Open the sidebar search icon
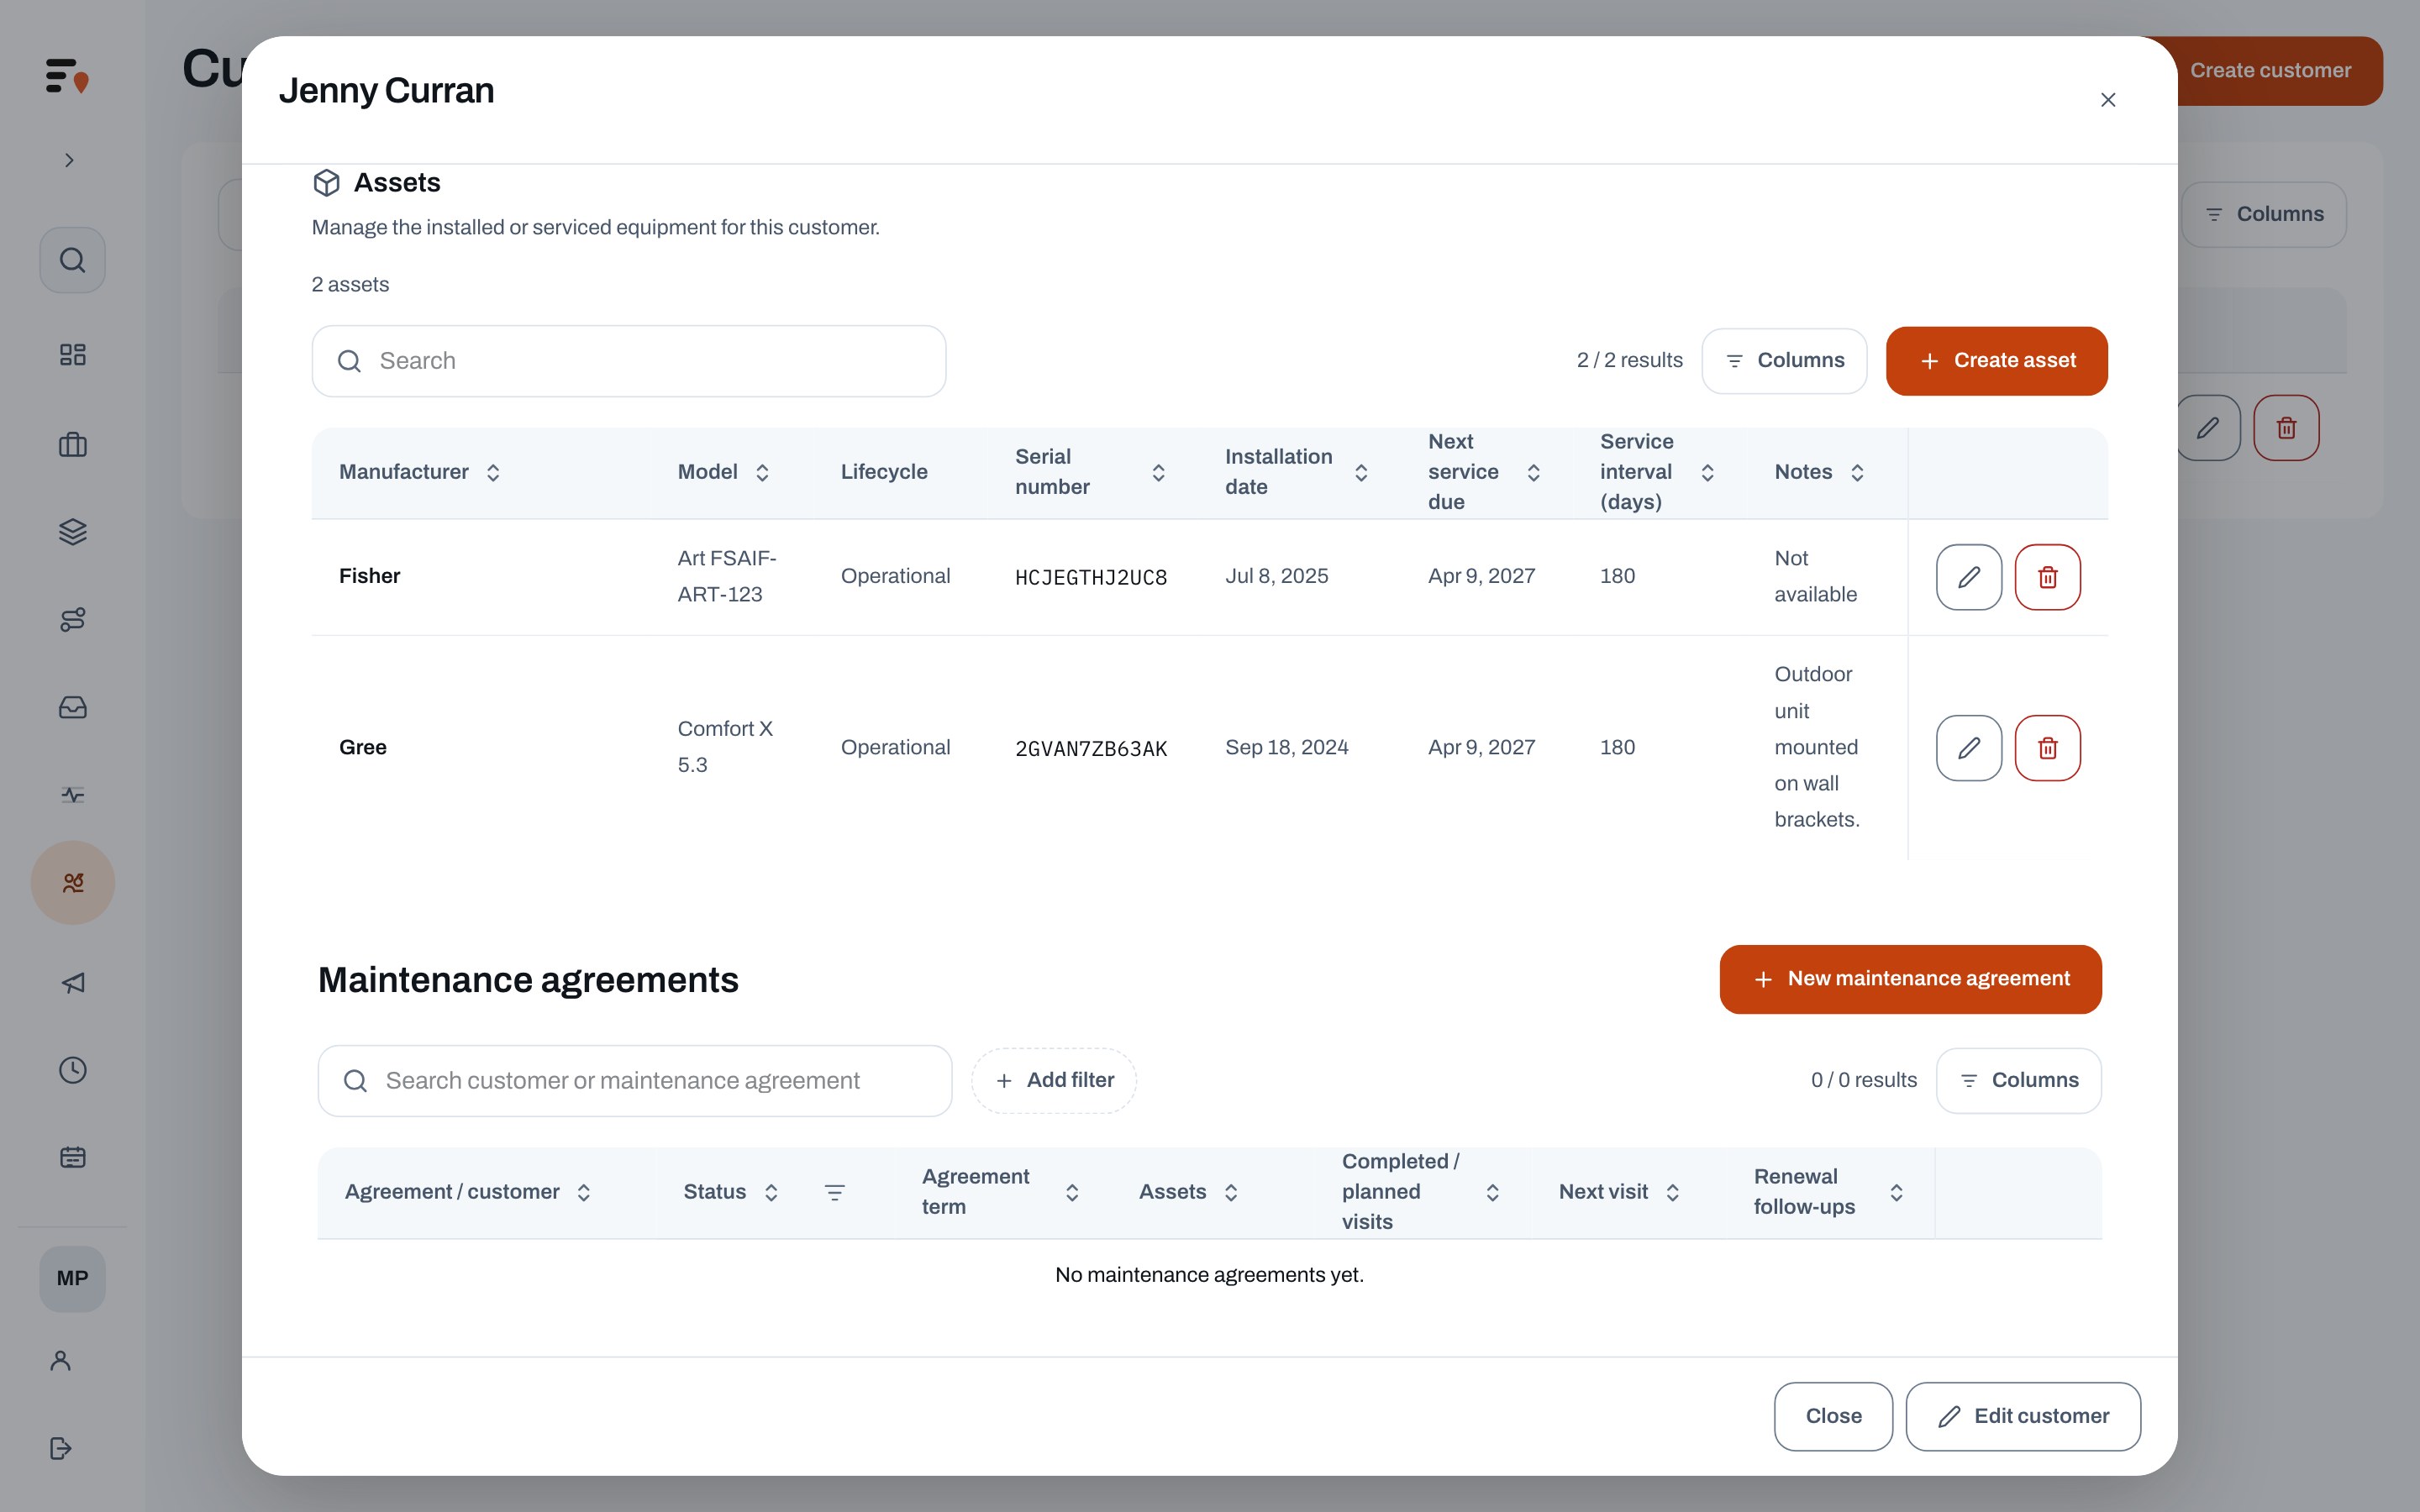Screen dimensions: 2420x1512 (72, 260)
